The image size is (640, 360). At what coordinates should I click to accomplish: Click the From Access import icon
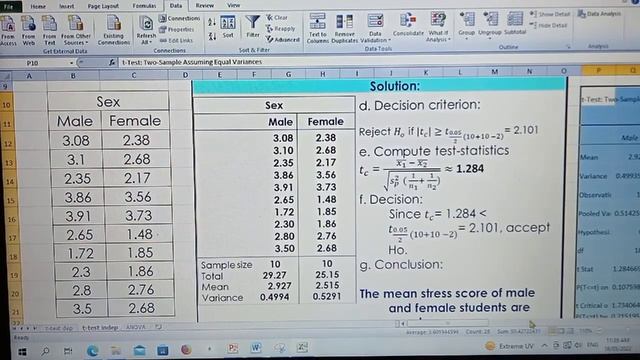pyautogui.click(x=8, y=30)
